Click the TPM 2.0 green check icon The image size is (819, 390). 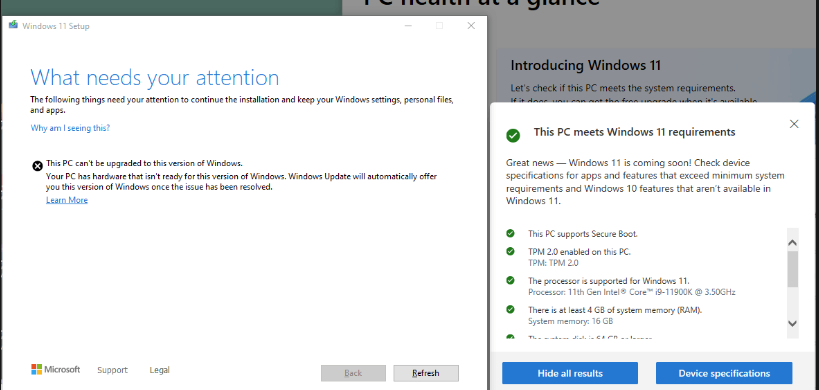(x=510, y=251)
